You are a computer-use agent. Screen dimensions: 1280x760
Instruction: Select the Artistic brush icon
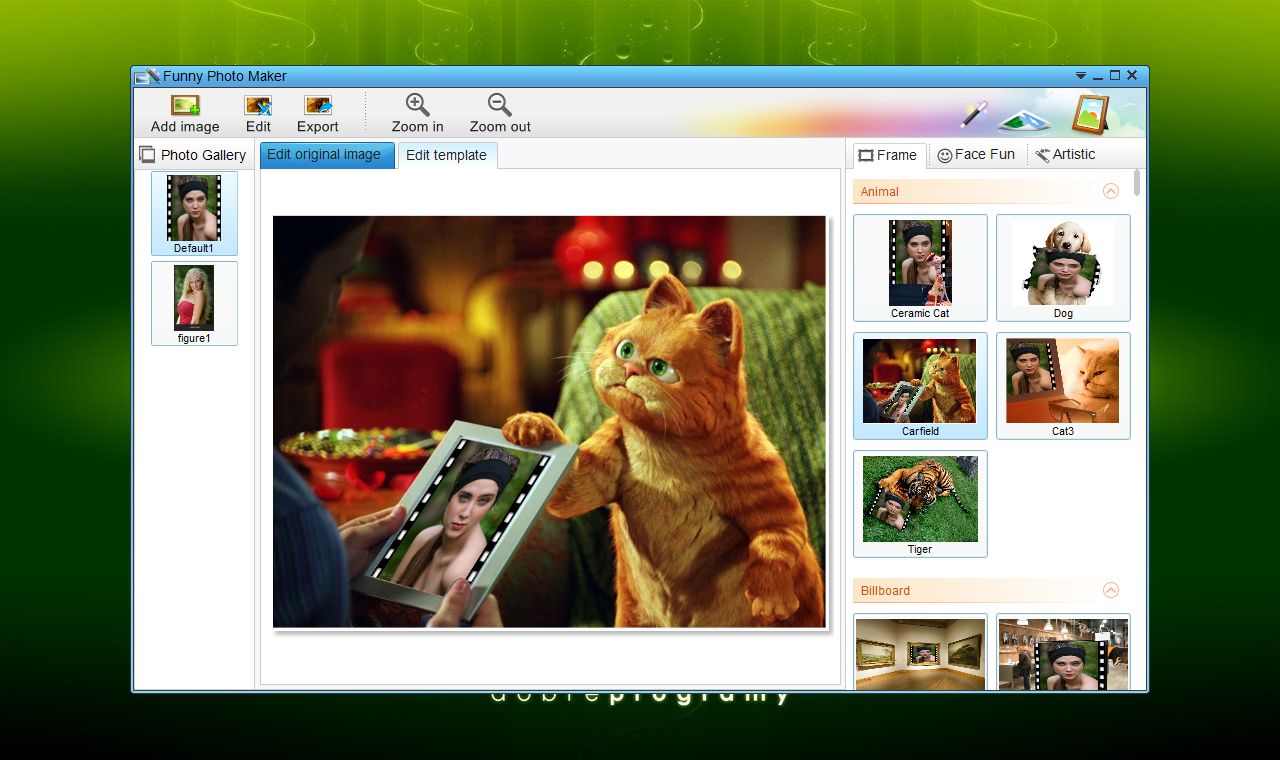[x=1043, y=154]
